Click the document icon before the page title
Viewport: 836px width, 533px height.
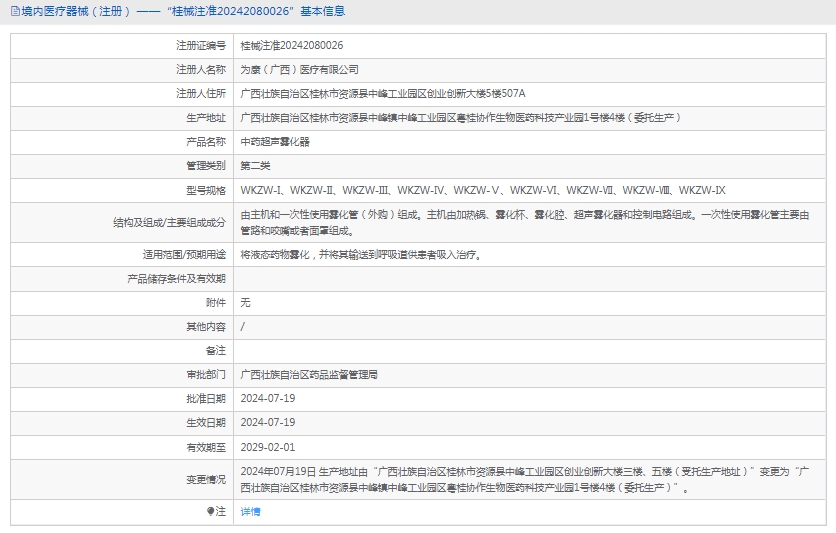[8, 11]
